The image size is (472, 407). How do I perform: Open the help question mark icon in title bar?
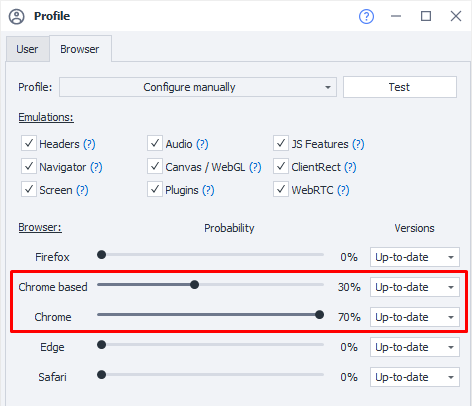click(366, 16)
